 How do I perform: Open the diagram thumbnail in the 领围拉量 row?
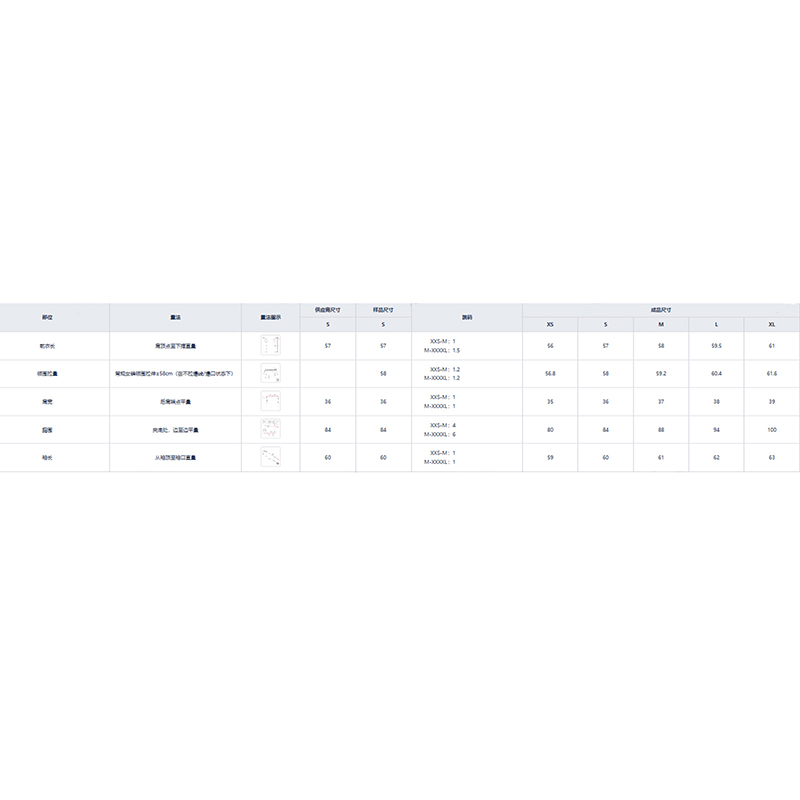(x=270, y=373)
